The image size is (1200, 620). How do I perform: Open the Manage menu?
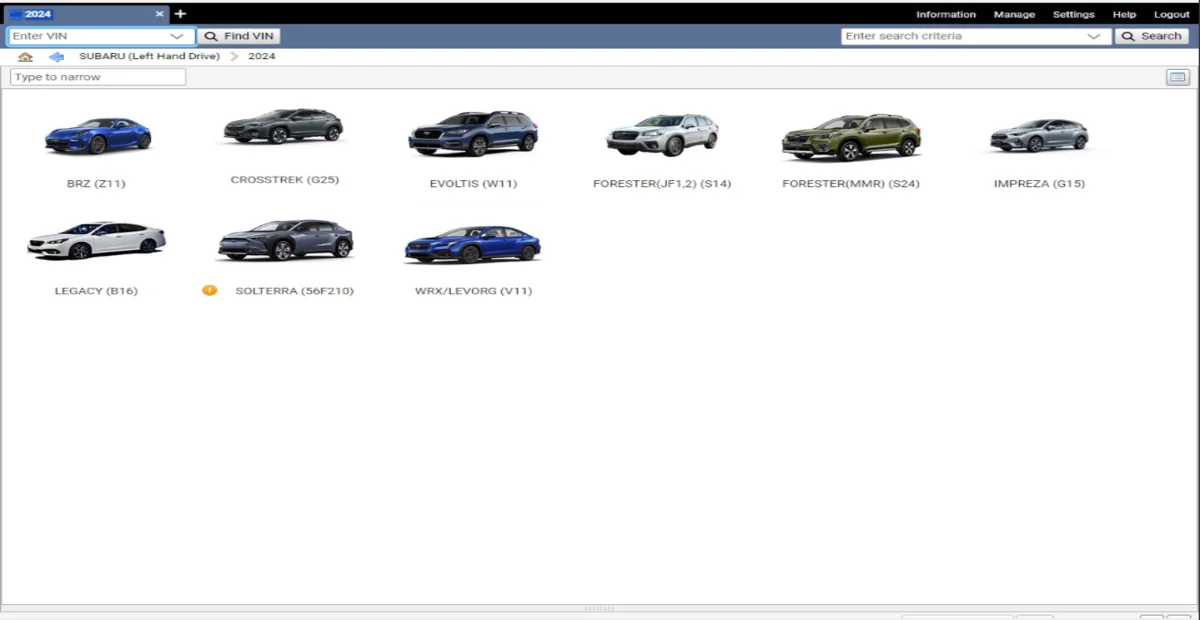[1014, 15]
